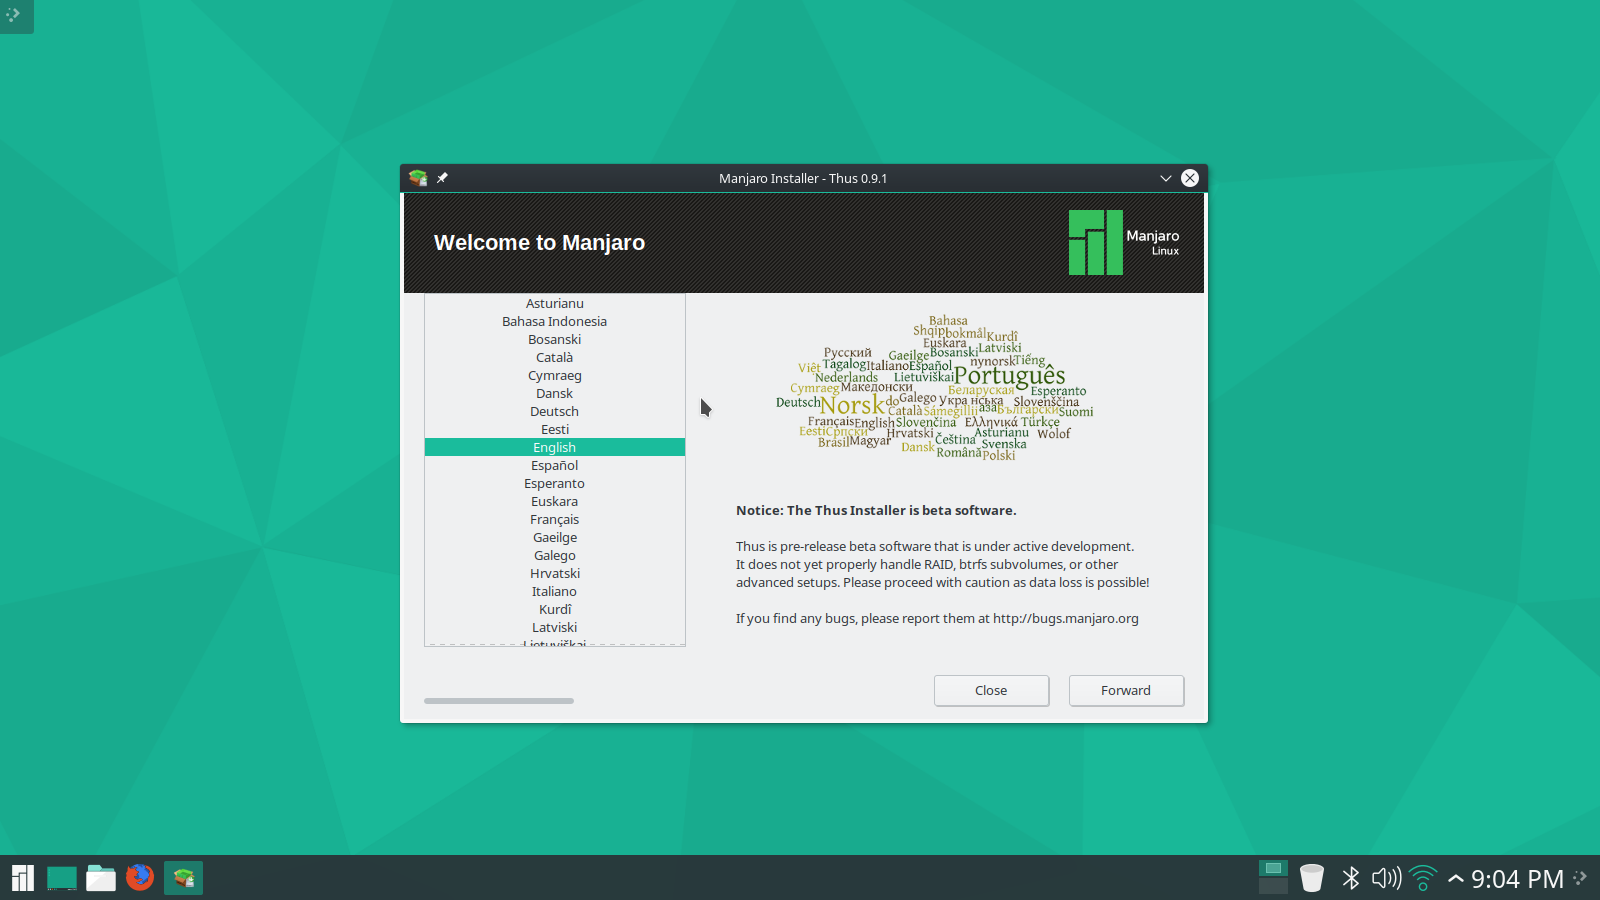Click the Firefox browser taskbar icon
Viewport: 1600px width, 900px height.
(140, 878)
